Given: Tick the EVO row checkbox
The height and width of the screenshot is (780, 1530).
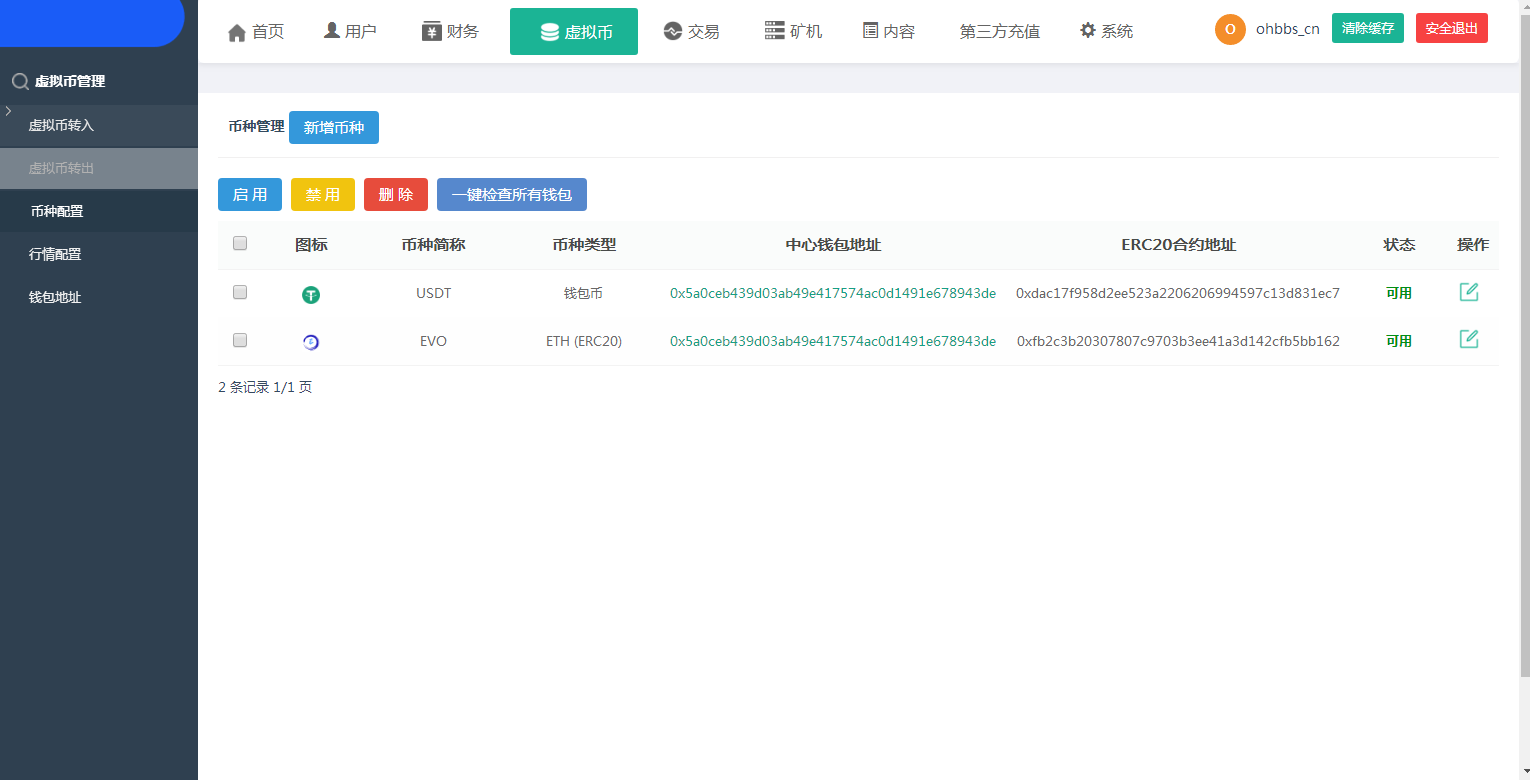Looking at the screenshot, I should click(x=240, y=340).
